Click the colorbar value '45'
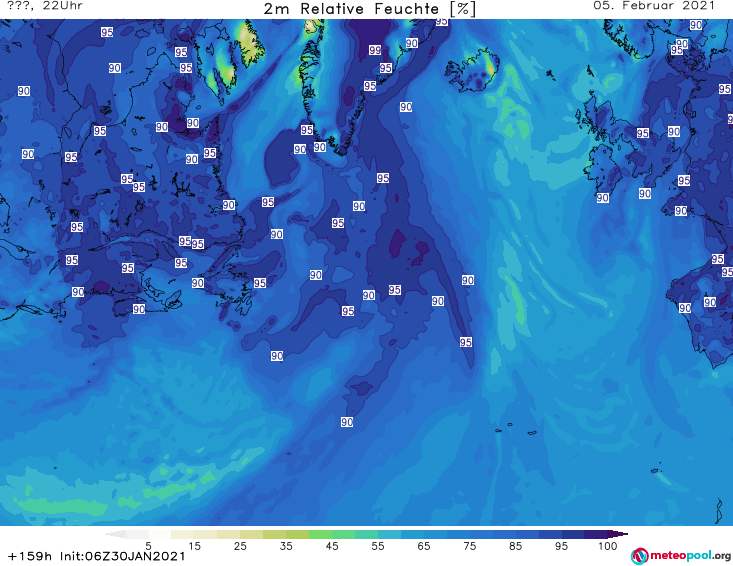 point(332,546)
